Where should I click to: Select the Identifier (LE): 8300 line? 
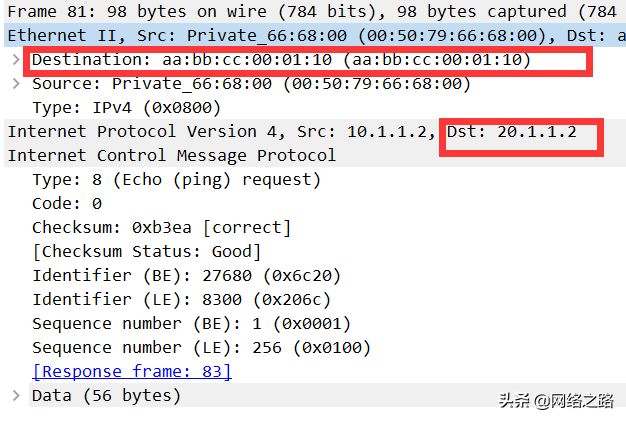click(182, 300)
